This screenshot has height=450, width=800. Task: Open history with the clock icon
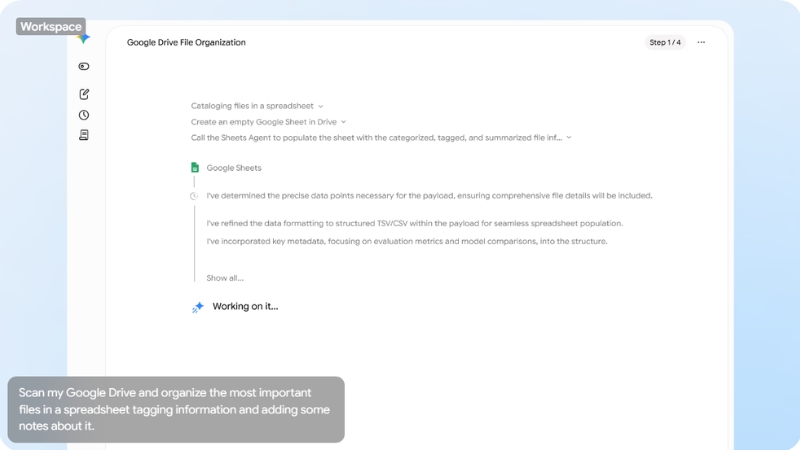click(84, 115)
